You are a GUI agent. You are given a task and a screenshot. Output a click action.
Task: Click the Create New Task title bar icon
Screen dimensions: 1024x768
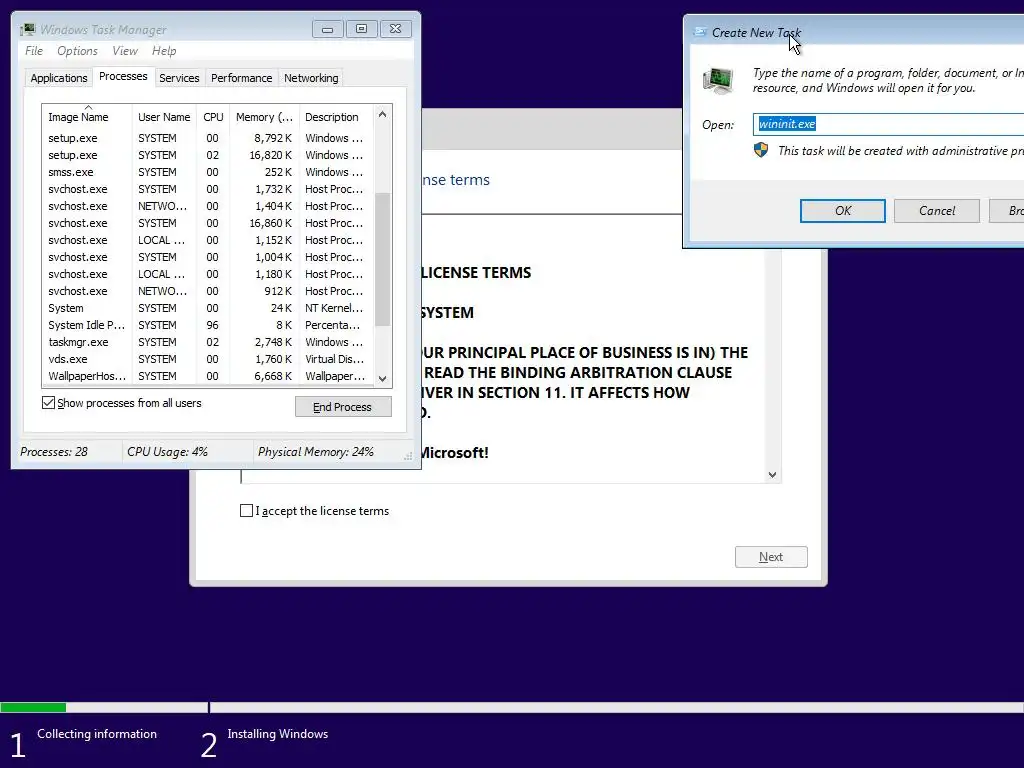pos(700,32)
